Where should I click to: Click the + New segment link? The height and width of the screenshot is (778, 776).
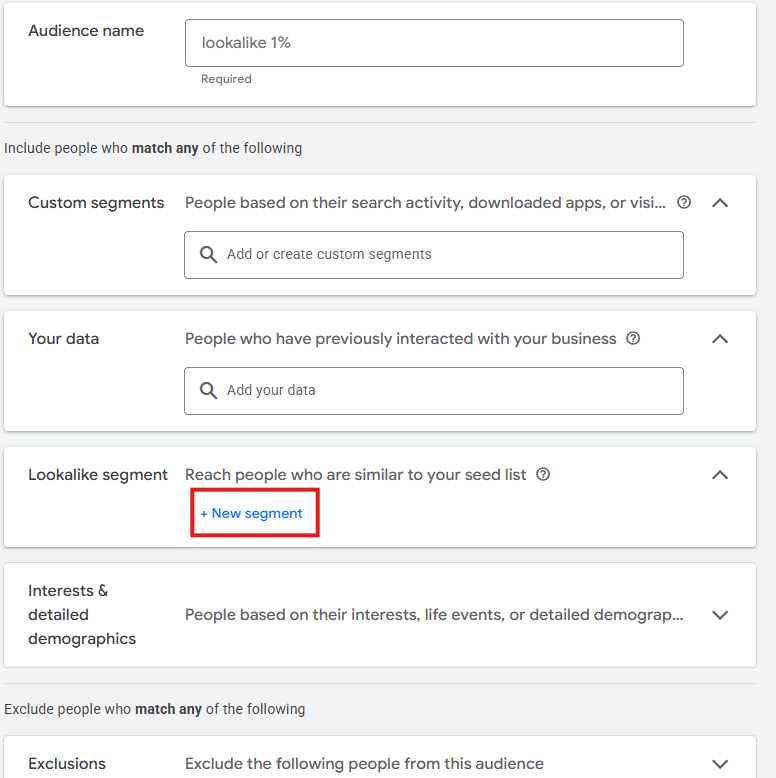[252, 513]
